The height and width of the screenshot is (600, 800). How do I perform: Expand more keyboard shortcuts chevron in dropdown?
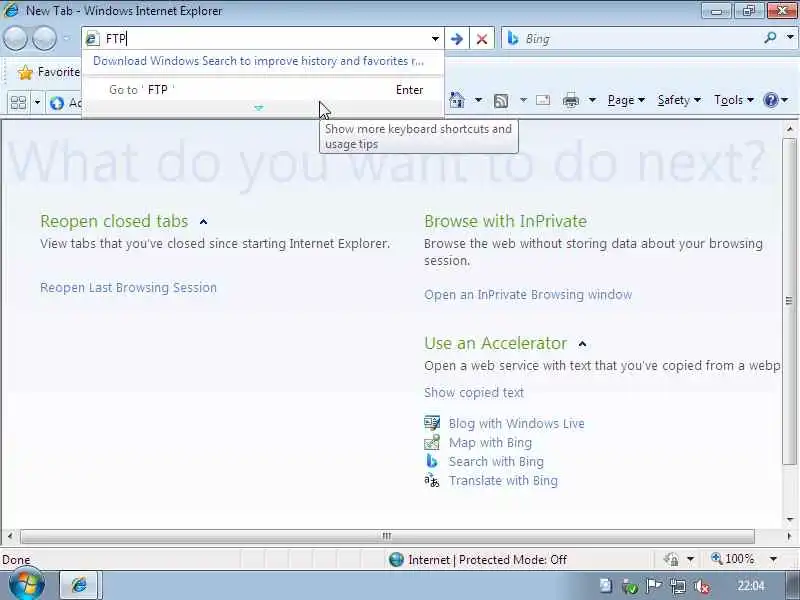[259, 108]
